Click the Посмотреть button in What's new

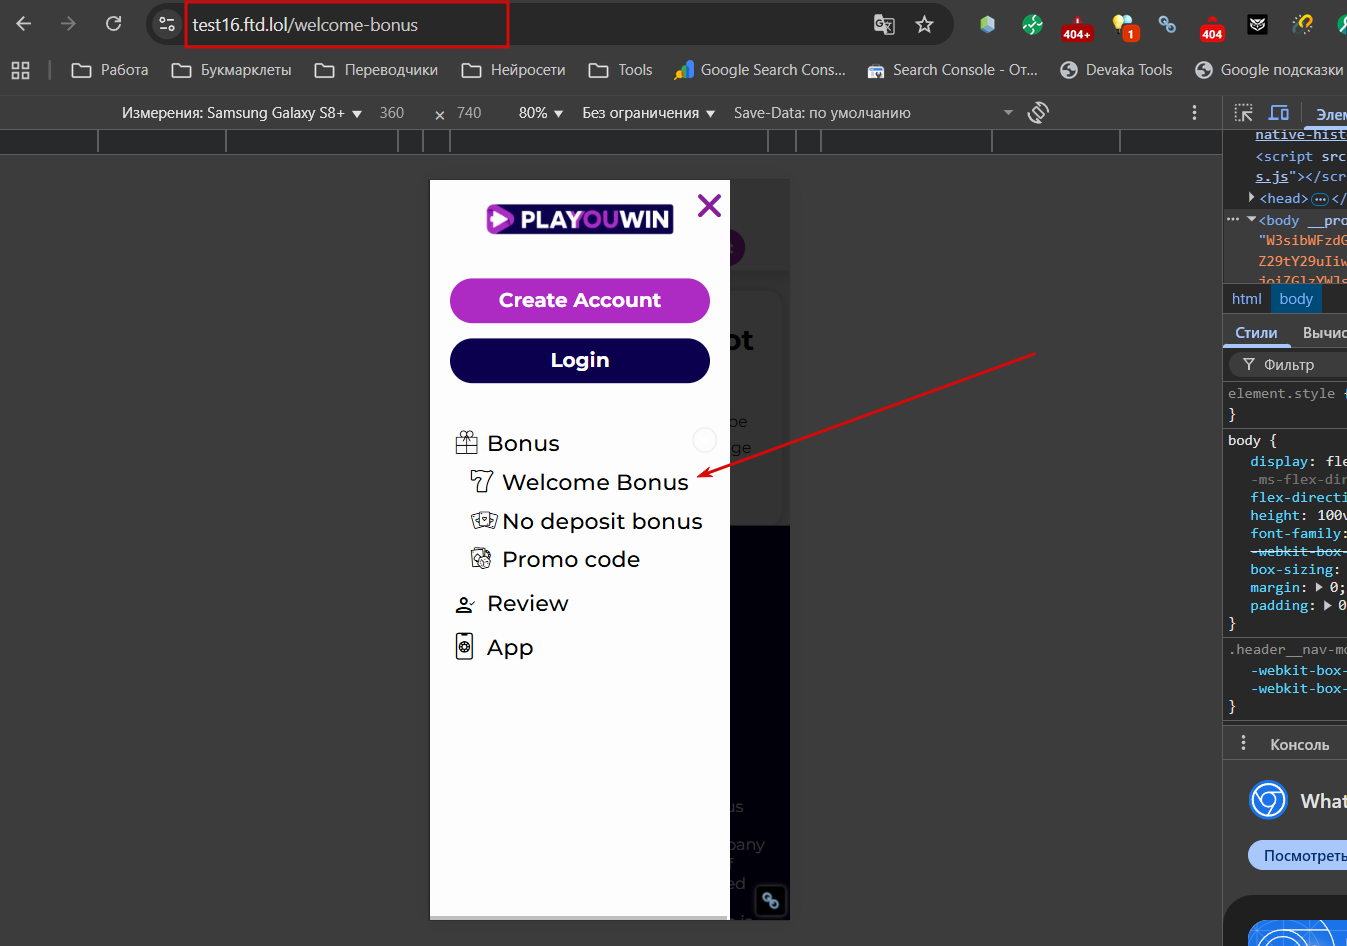pos(1298,855)
